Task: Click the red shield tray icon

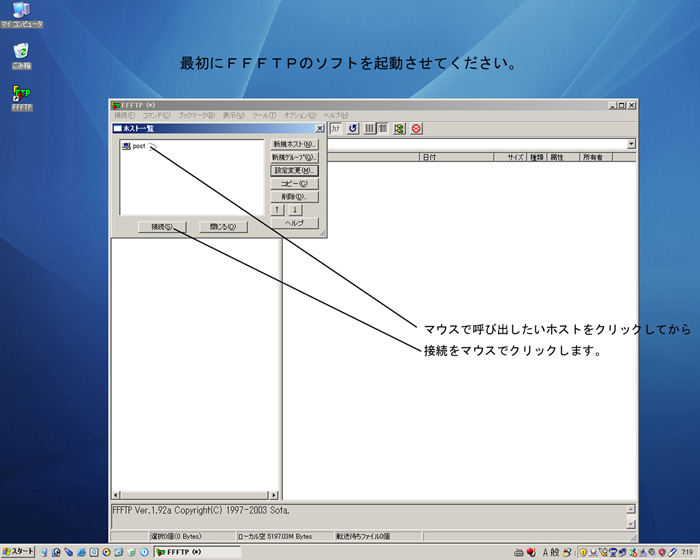Action: [x=662, y=552]
